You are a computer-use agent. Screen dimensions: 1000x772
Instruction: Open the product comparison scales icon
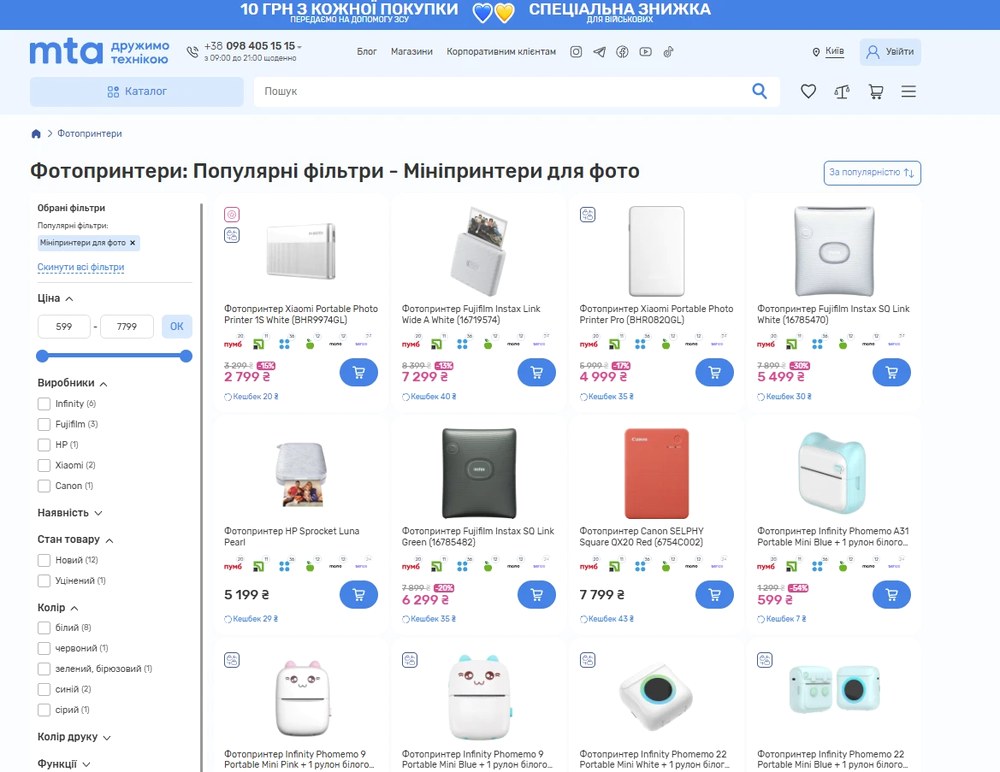842,92
